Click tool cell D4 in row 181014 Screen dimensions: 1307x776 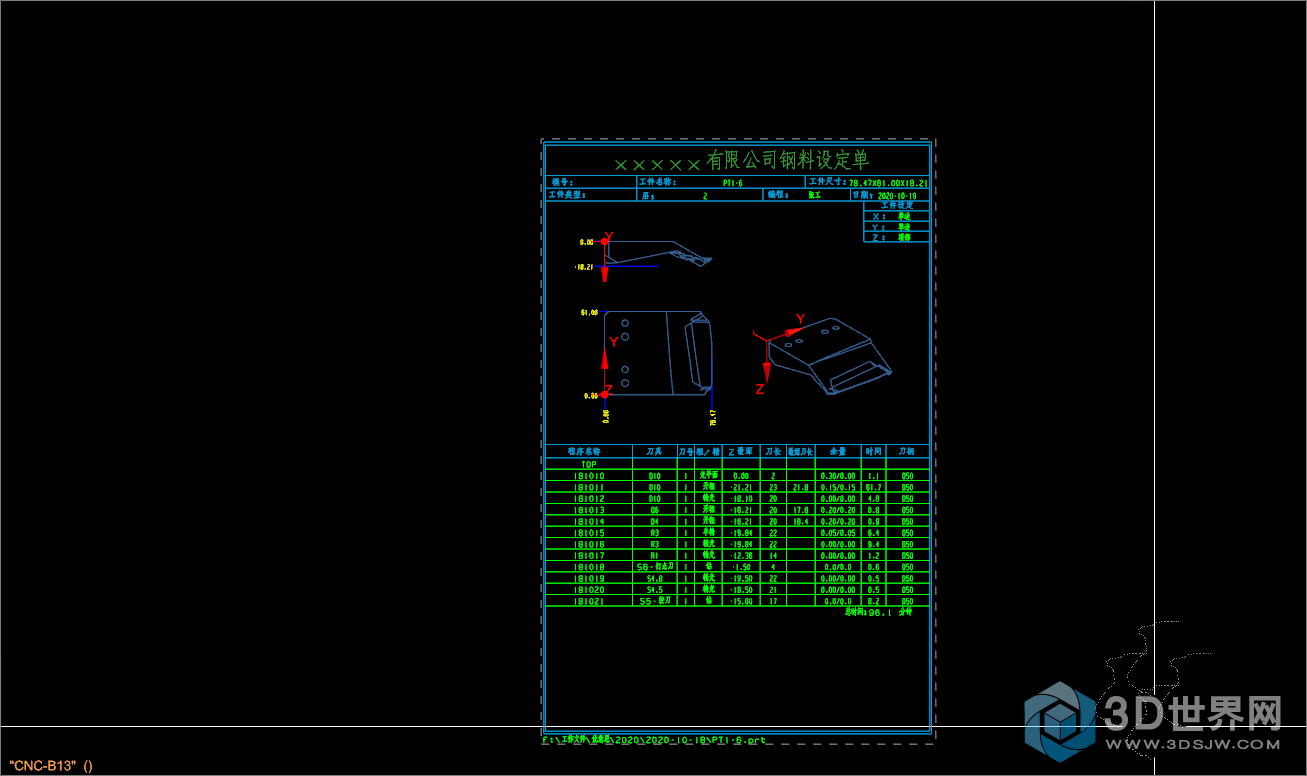click(x=655, y=522)
